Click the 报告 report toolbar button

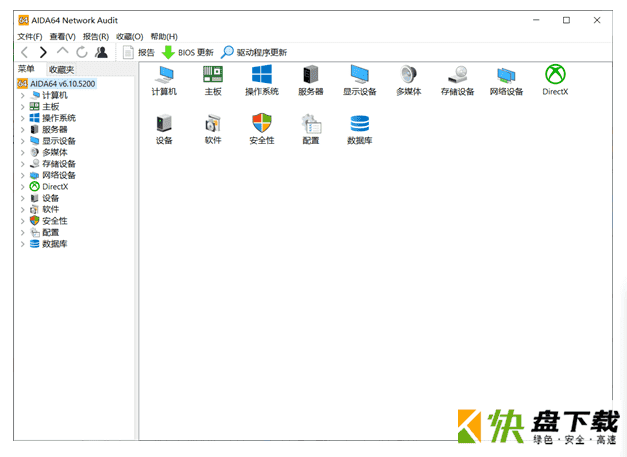coord(139,52)
